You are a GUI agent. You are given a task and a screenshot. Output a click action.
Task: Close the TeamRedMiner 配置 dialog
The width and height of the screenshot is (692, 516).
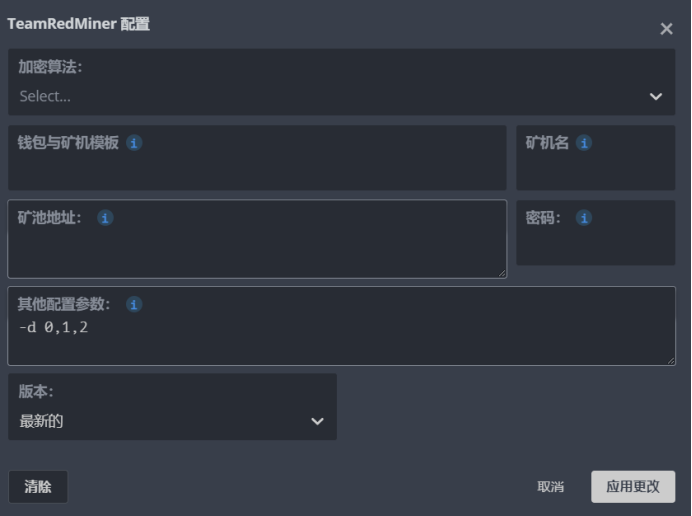[x=666, y=29]
